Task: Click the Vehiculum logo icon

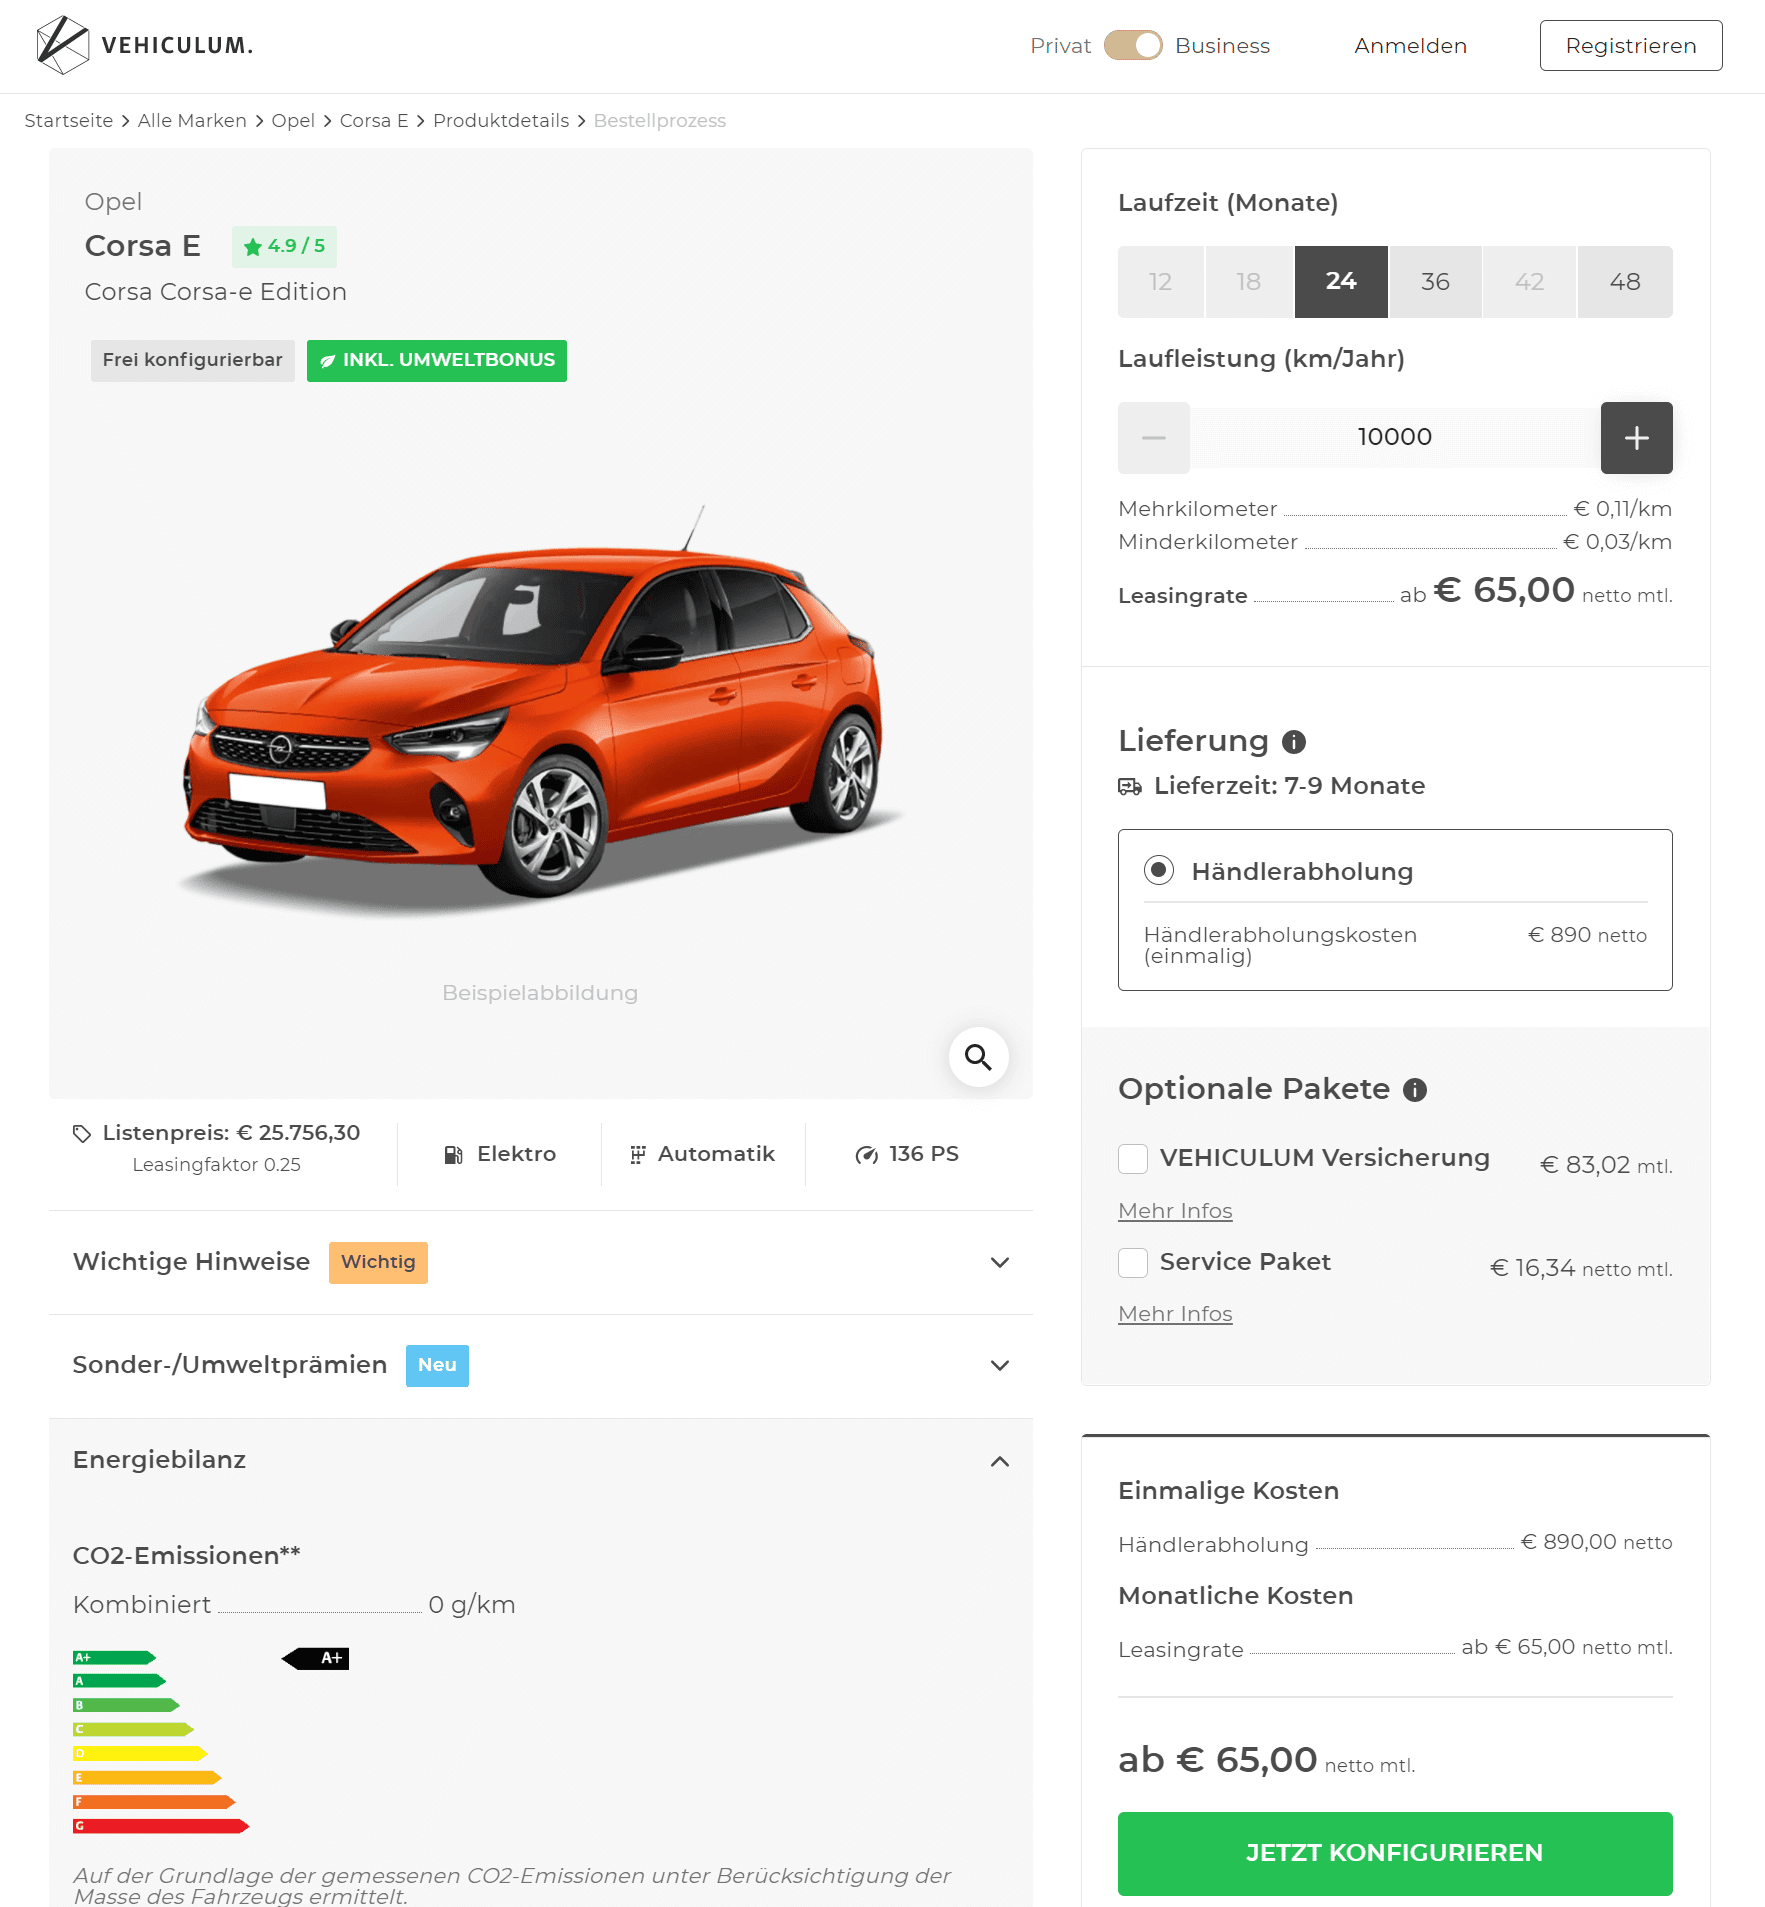Action: click(62, 45)
